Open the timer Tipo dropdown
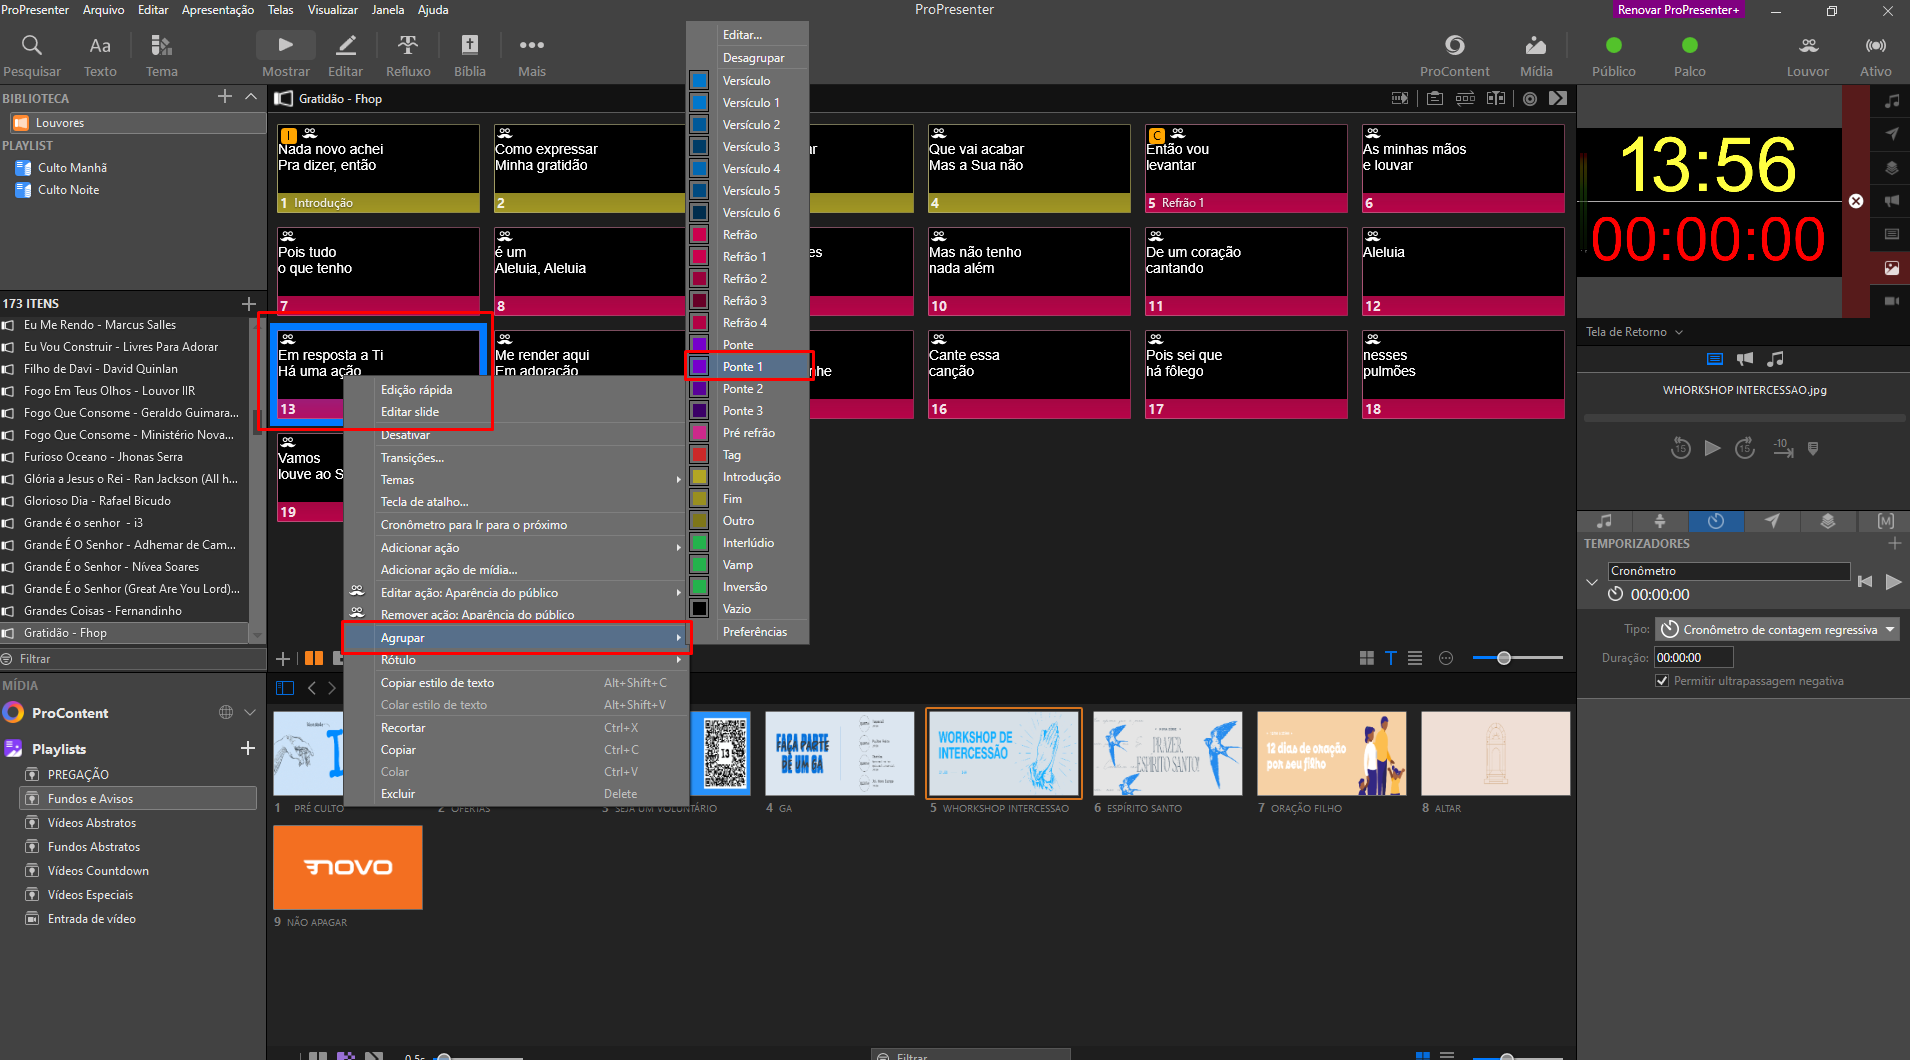The width and height of the screenshot is (1910, 1060). coord(1778,630)
